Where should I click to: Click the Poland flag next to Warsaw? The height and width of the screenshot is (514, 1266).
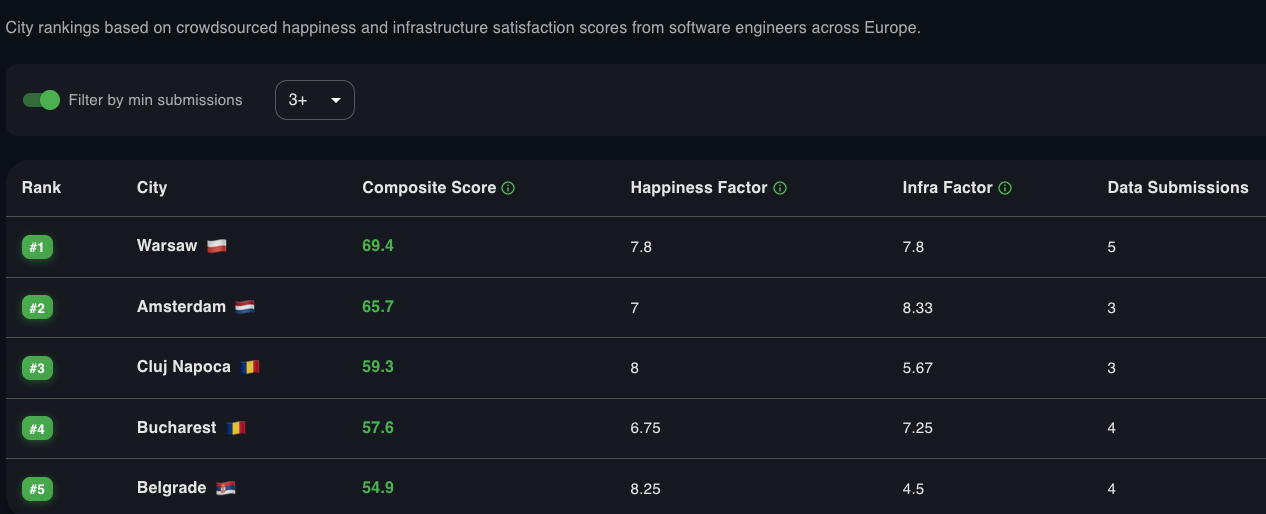pyautogui.click(x=217, y=246)
